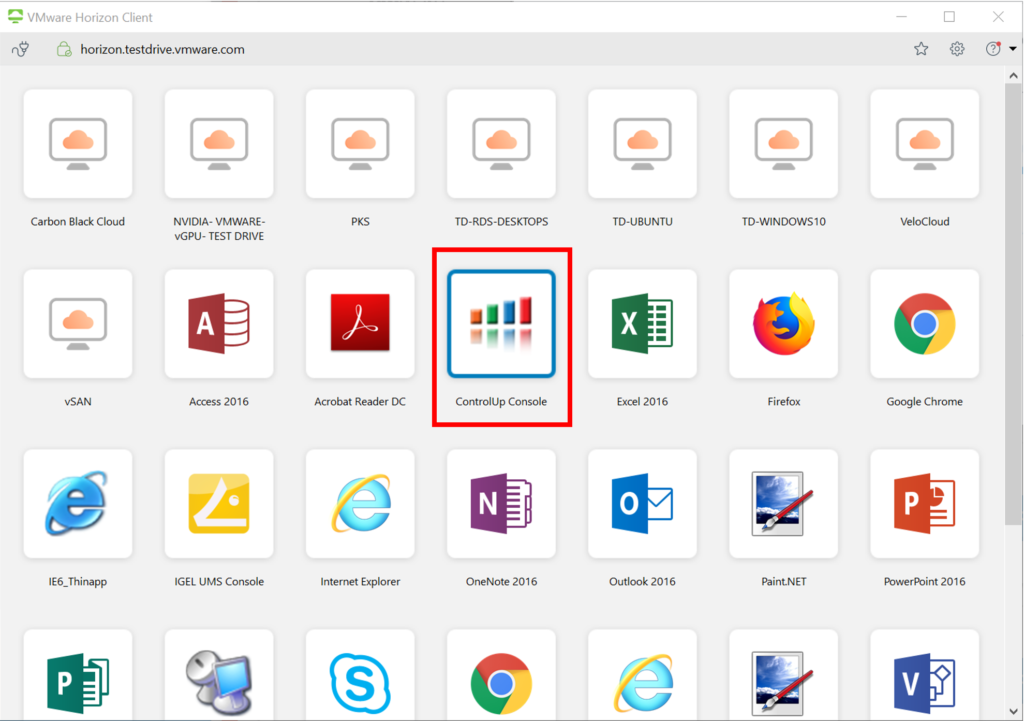1024x721 pixels.
Task: Launch the IE6_Thinapp application
Action: (78, 504)
